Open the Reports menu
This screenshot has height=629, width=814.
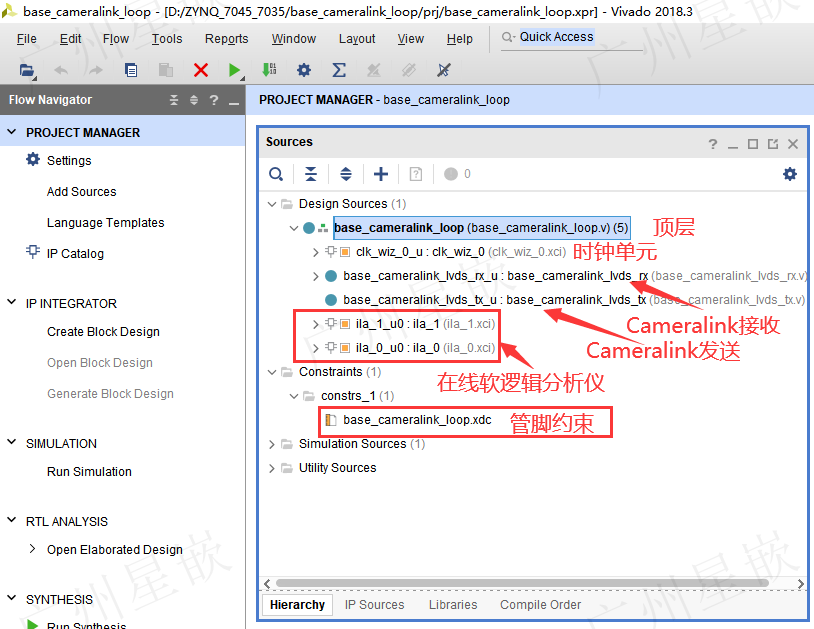tap(226, 39)
